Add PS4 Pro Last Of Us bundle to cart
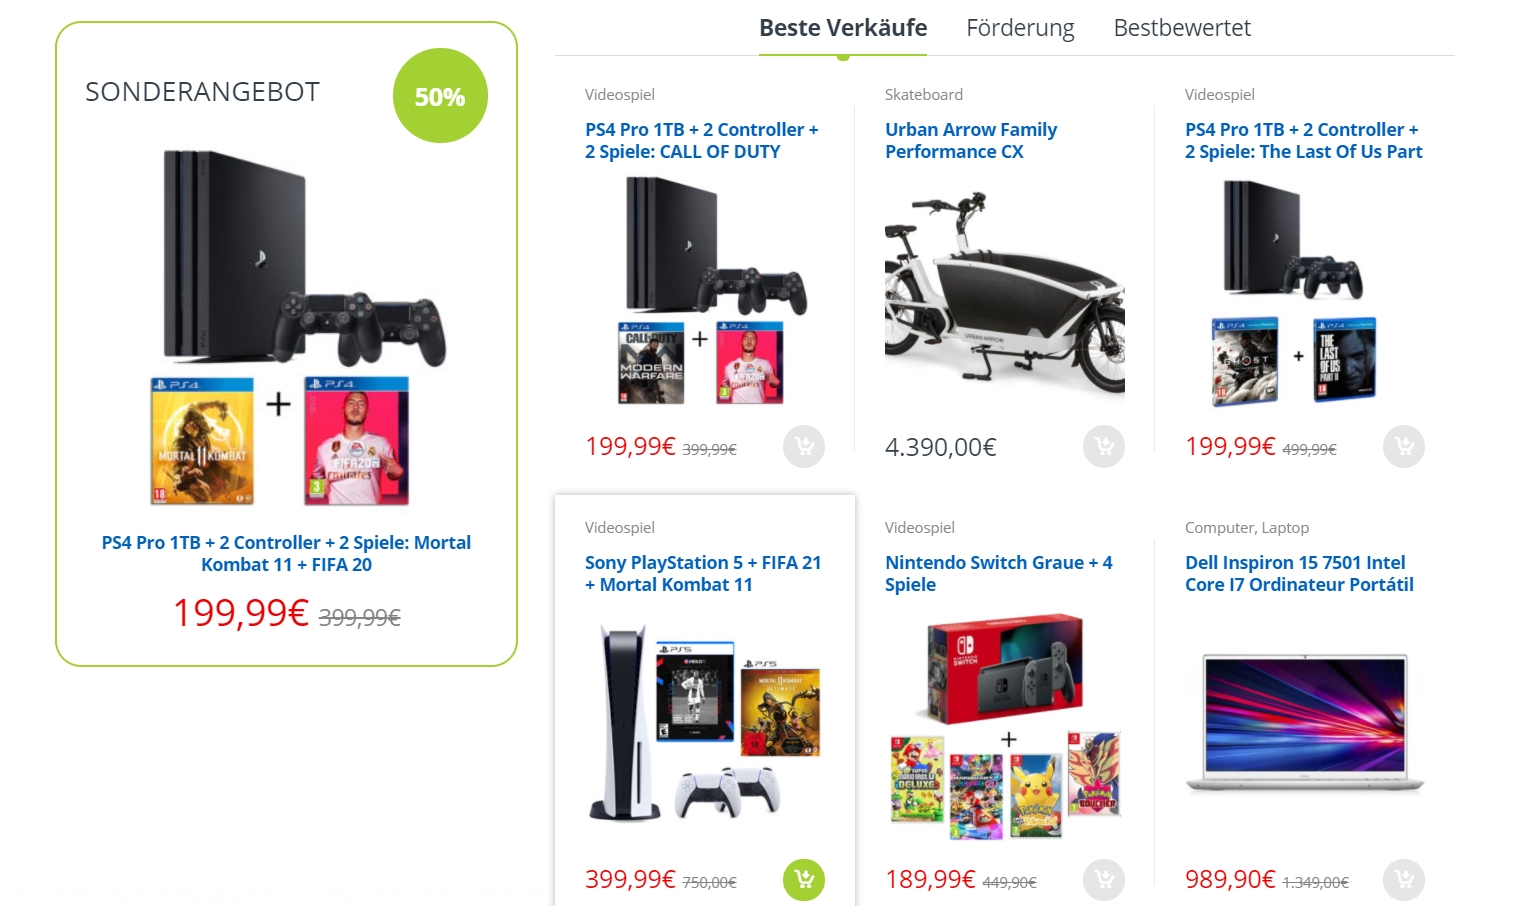The height and width of the screenshot is (906, 1528). point(1404,446)
